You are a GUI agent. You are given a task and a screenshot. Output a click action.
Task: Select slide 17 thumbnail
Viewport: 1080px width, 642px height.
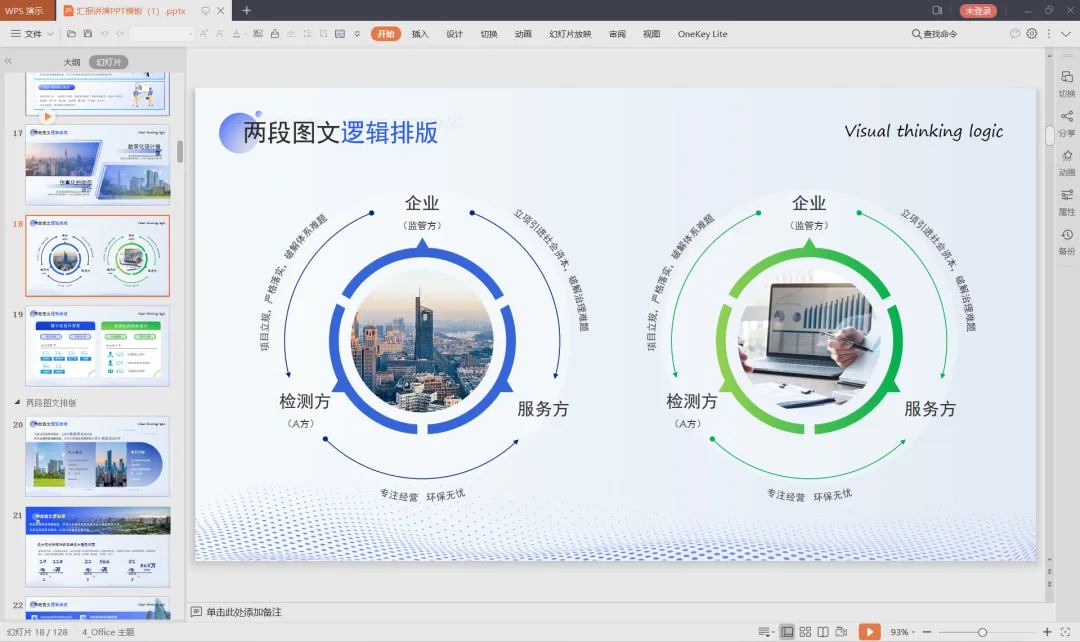[98, 165]
